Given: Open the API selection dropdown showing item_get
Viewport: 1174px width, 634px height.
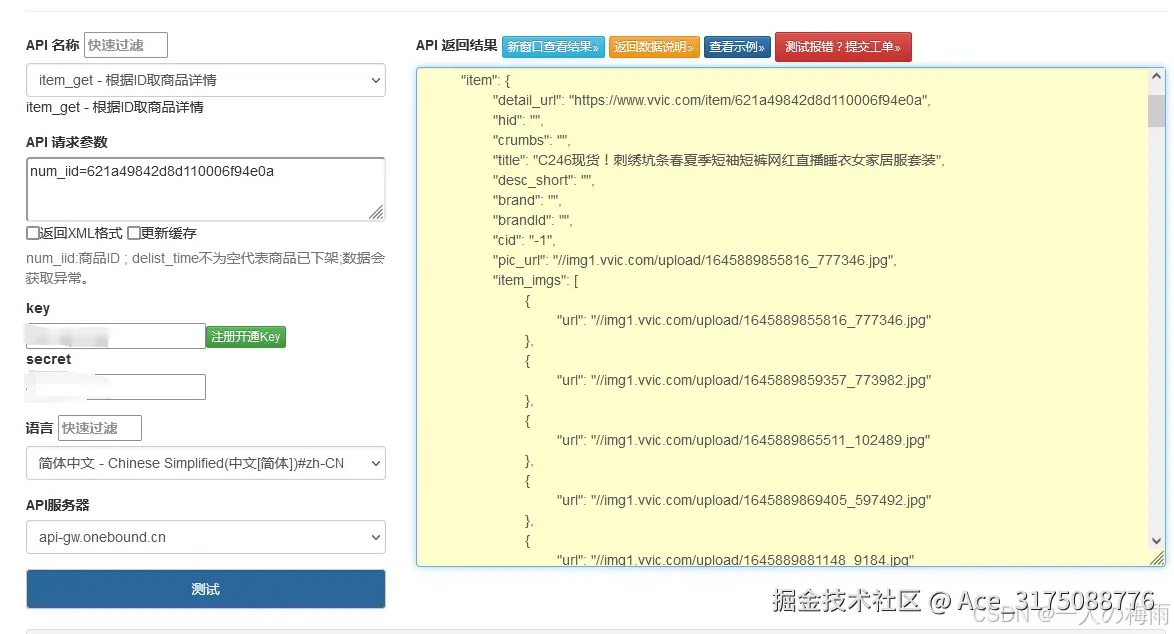Looking at the screenshot, I should (x=205, y=81).
